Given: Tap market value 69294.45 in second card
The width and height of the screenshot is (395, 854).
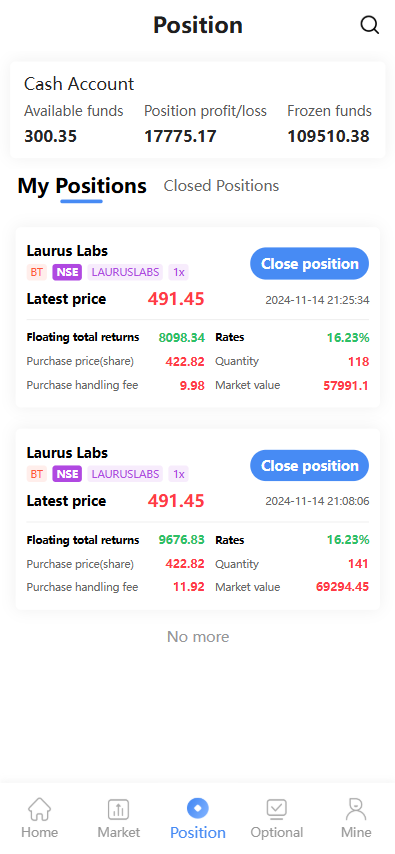Looking at the screenshot, I should [x=342, y=587].
